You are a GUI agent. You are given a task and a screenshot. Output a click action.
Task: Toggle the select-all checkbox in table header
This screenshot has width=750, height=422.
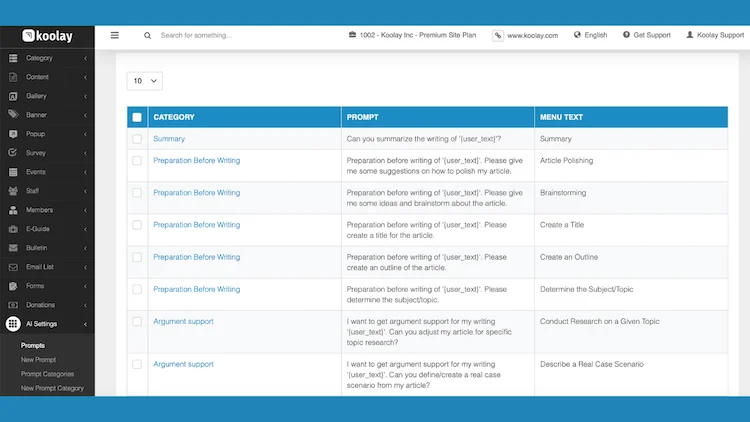tap(137, 117)
